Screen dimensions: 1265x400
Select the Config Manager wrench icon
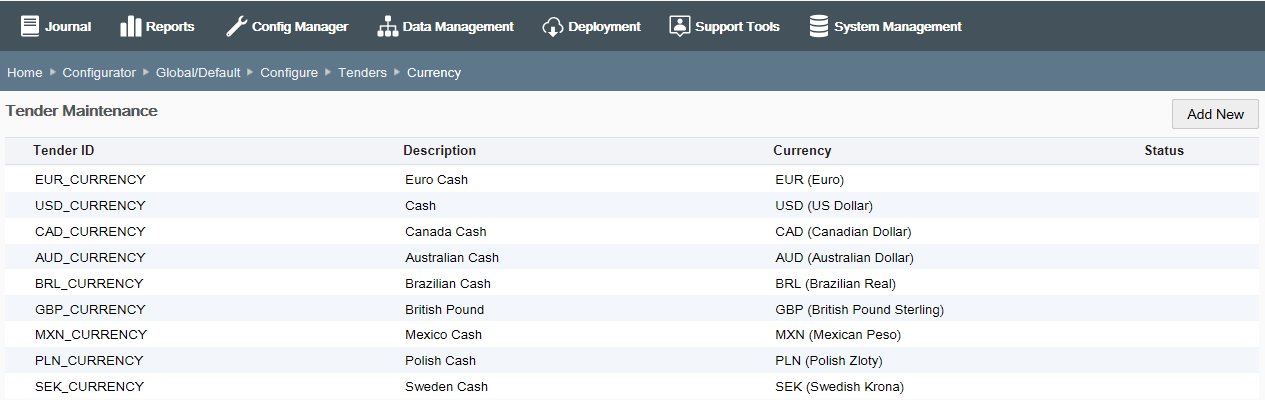click(x=236, y=26)
